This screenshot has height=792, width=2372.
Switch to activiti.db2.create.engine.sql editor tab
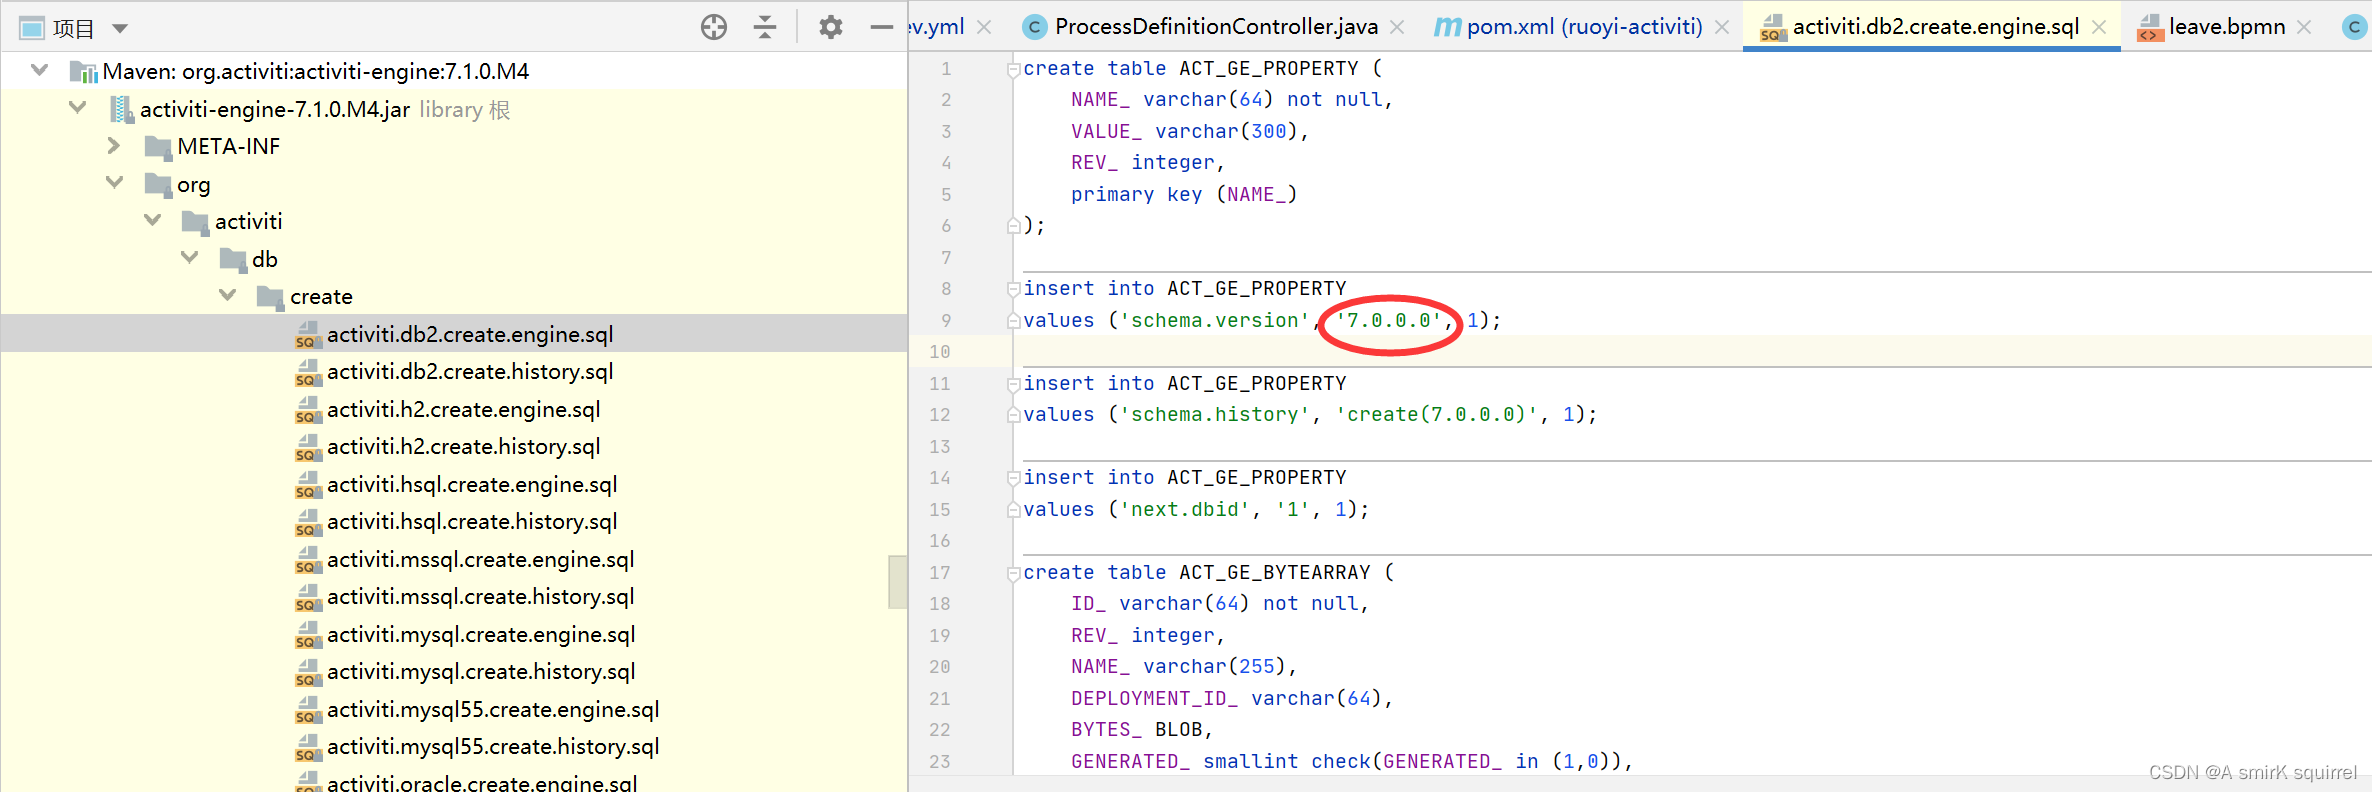tap(1935, 27)
